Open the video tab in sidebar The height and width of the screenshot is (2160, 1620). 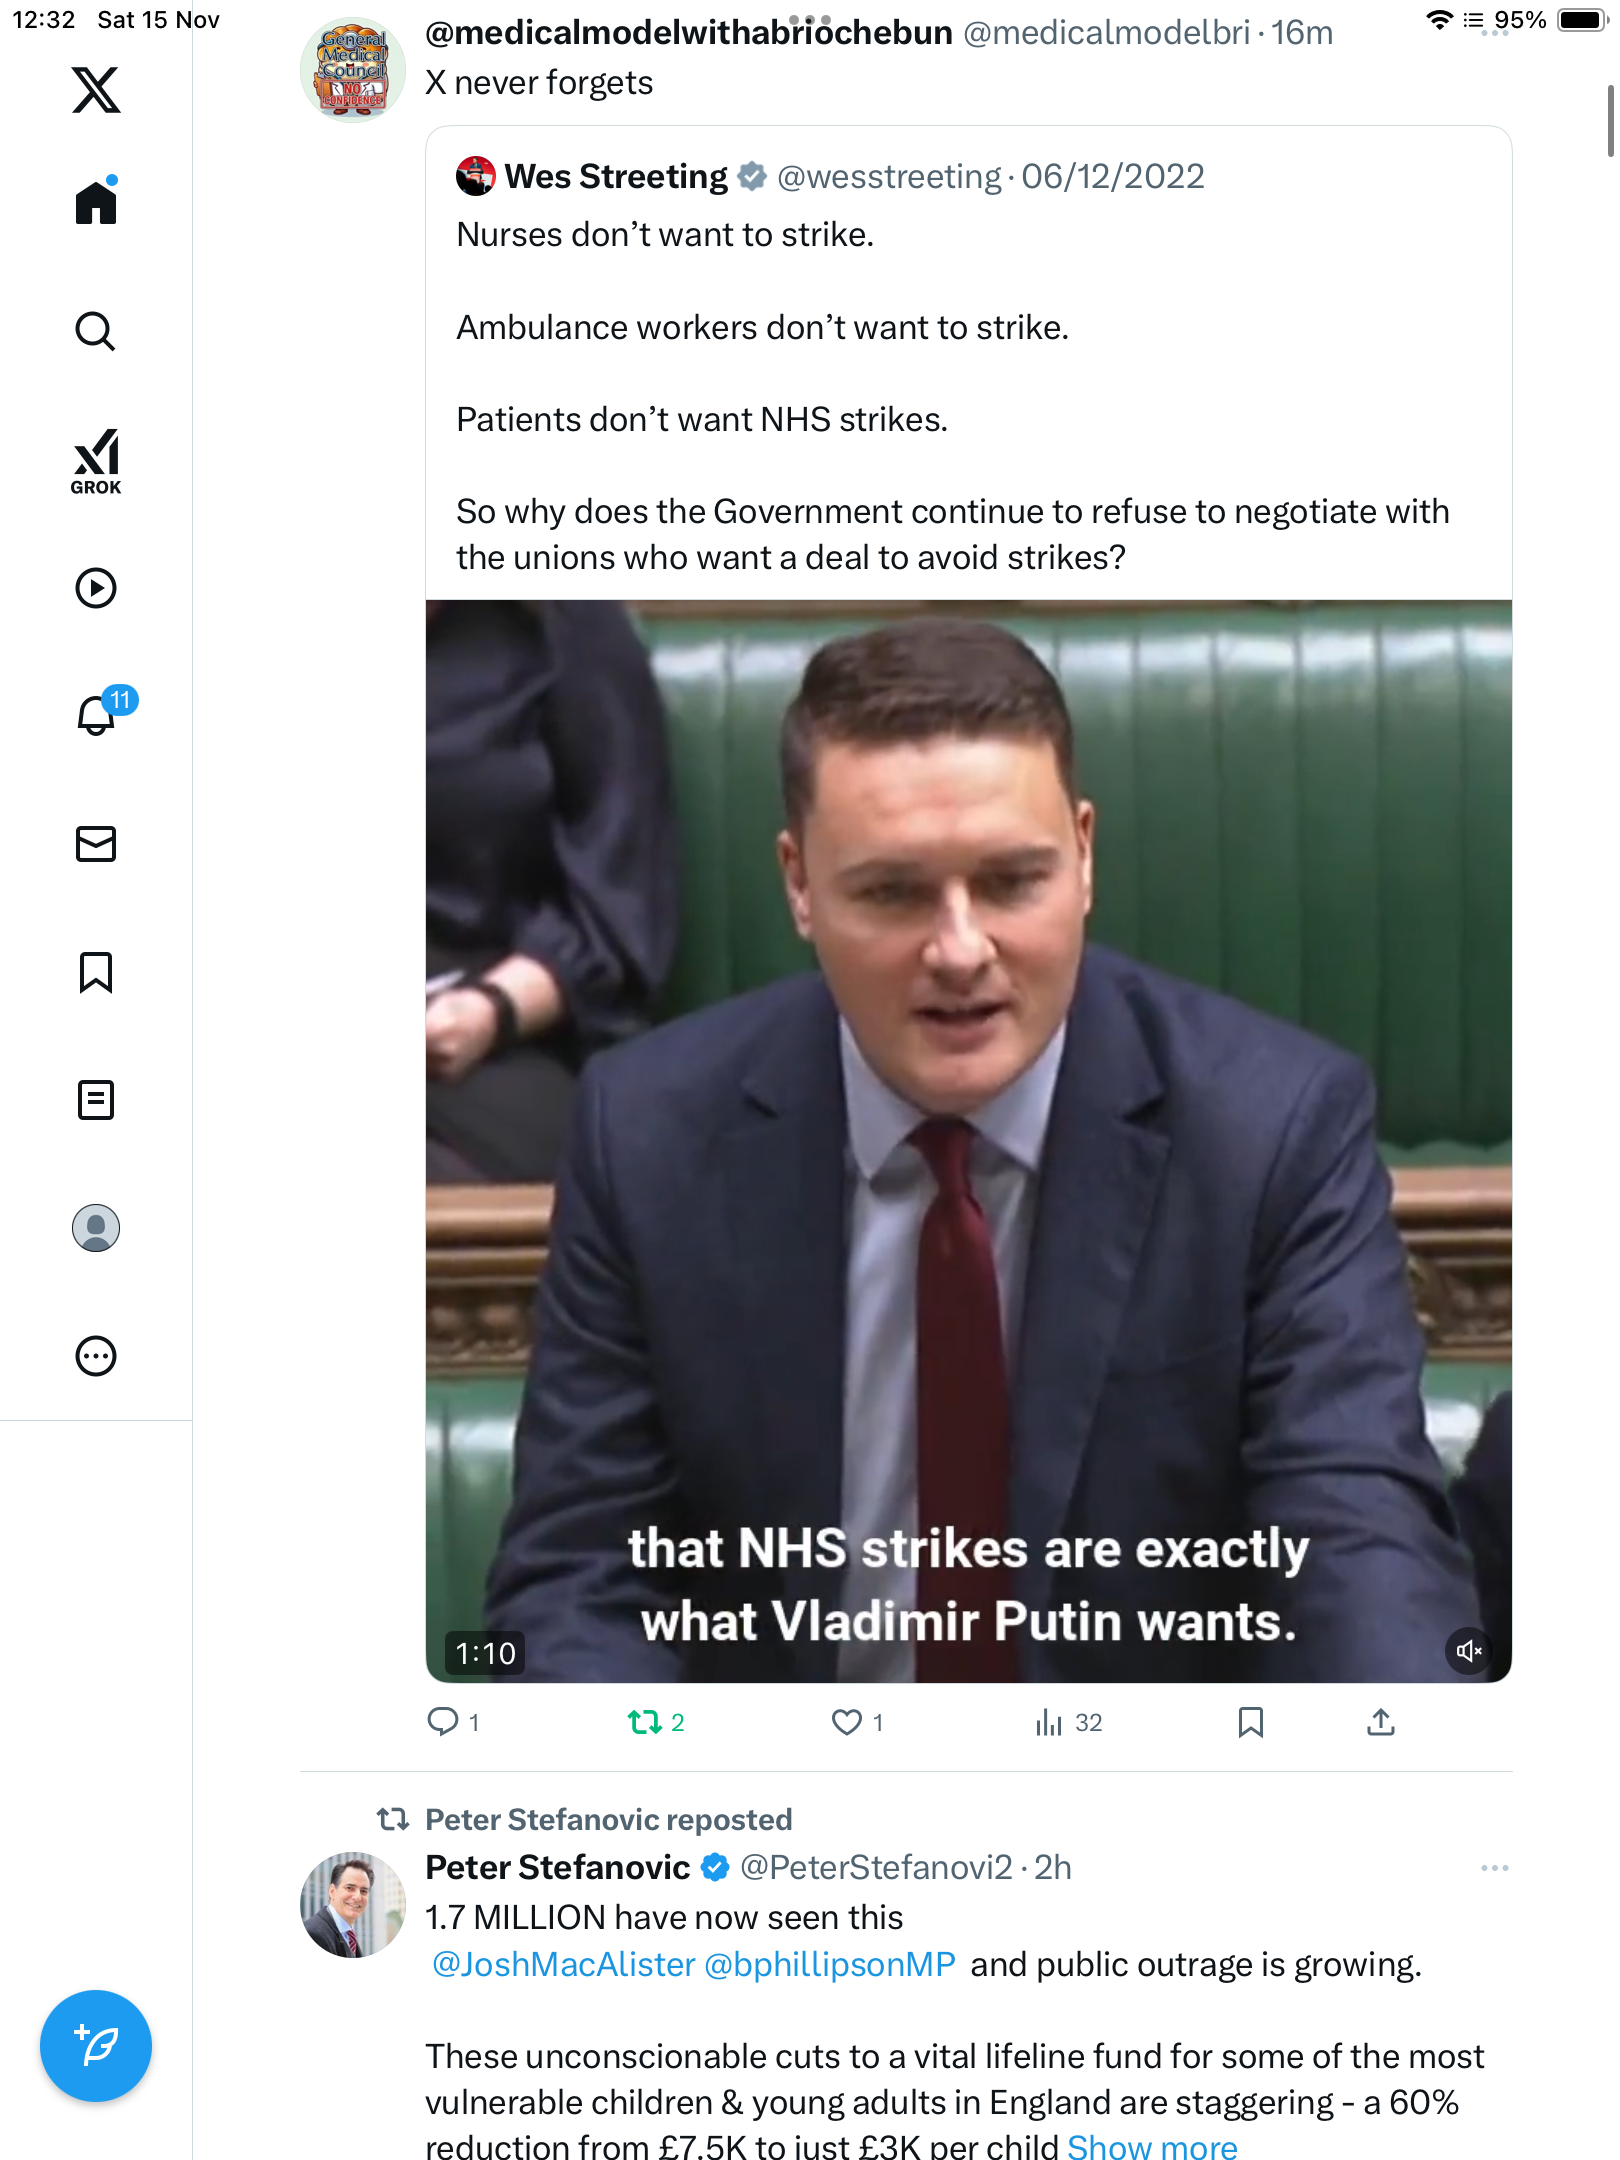click(x=96, y=588)
